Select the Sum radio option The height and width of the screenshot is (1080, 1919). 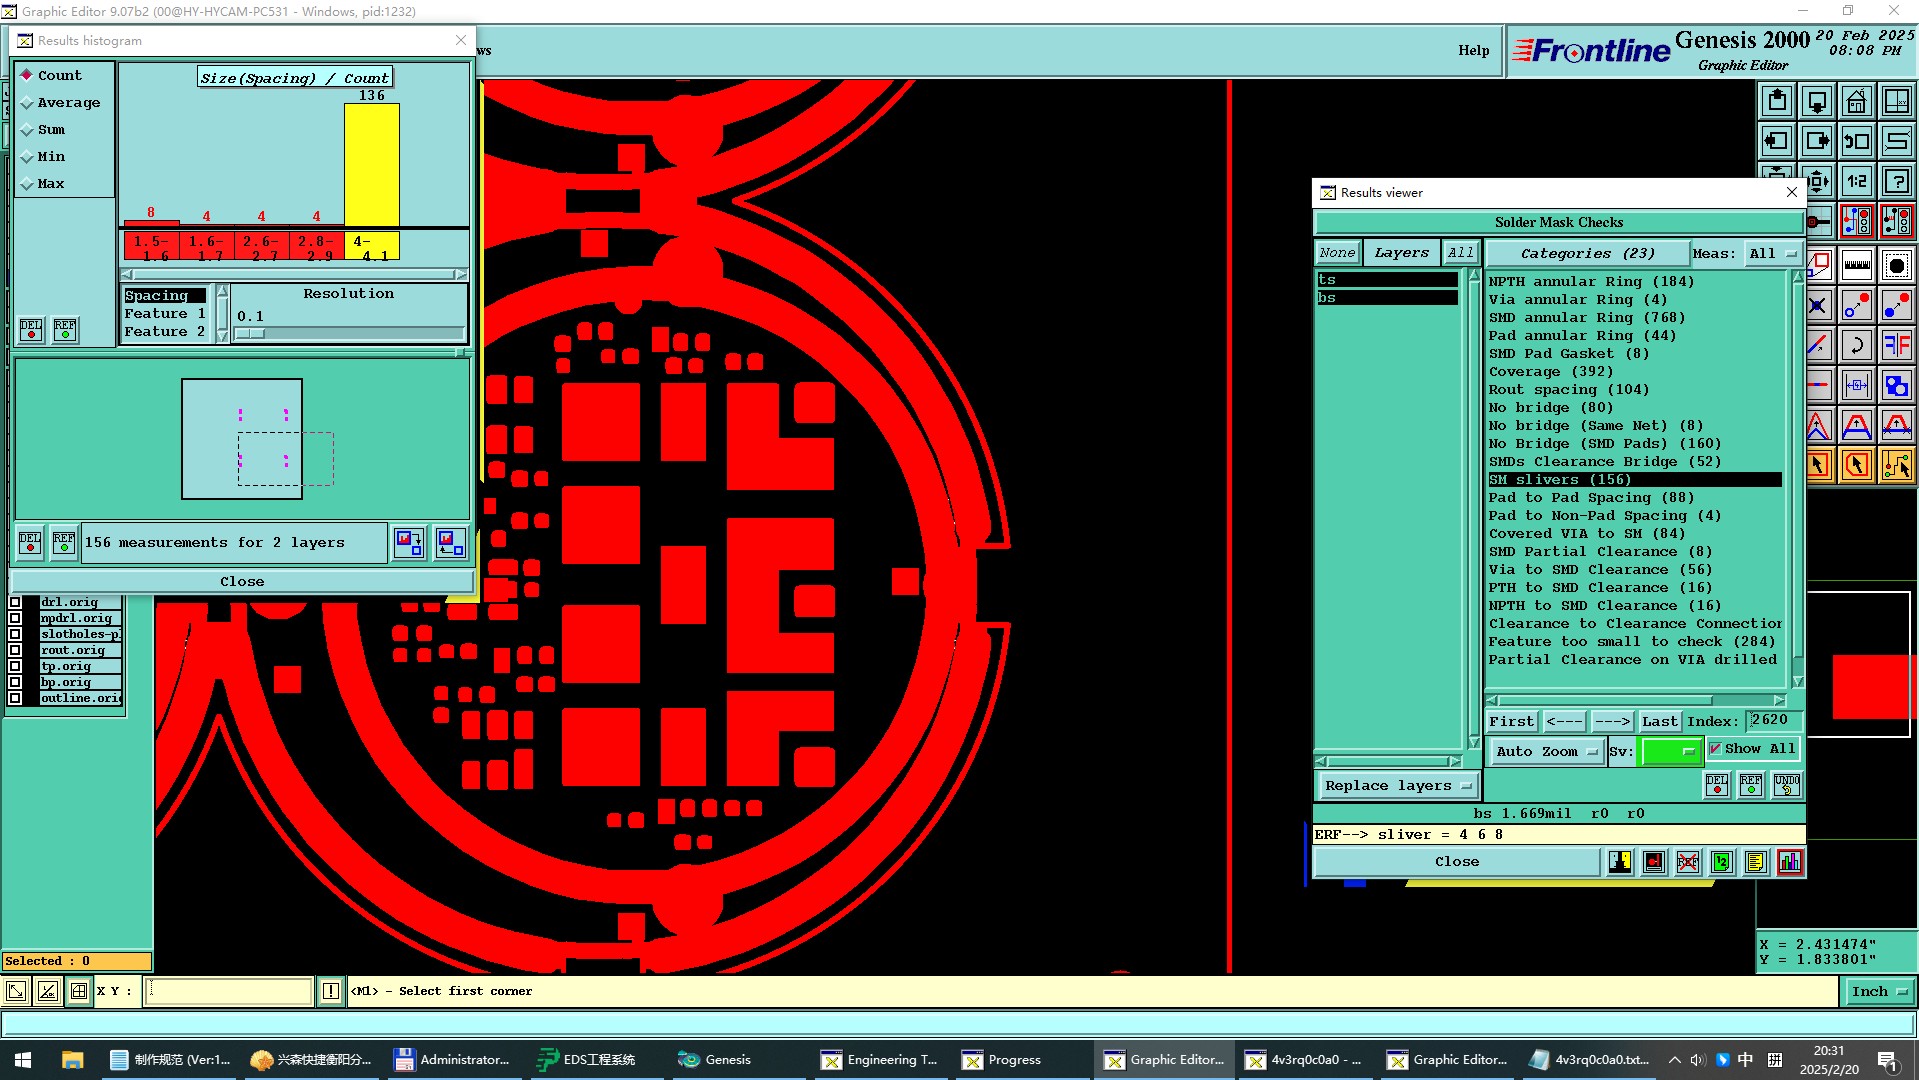pos(43,129)
